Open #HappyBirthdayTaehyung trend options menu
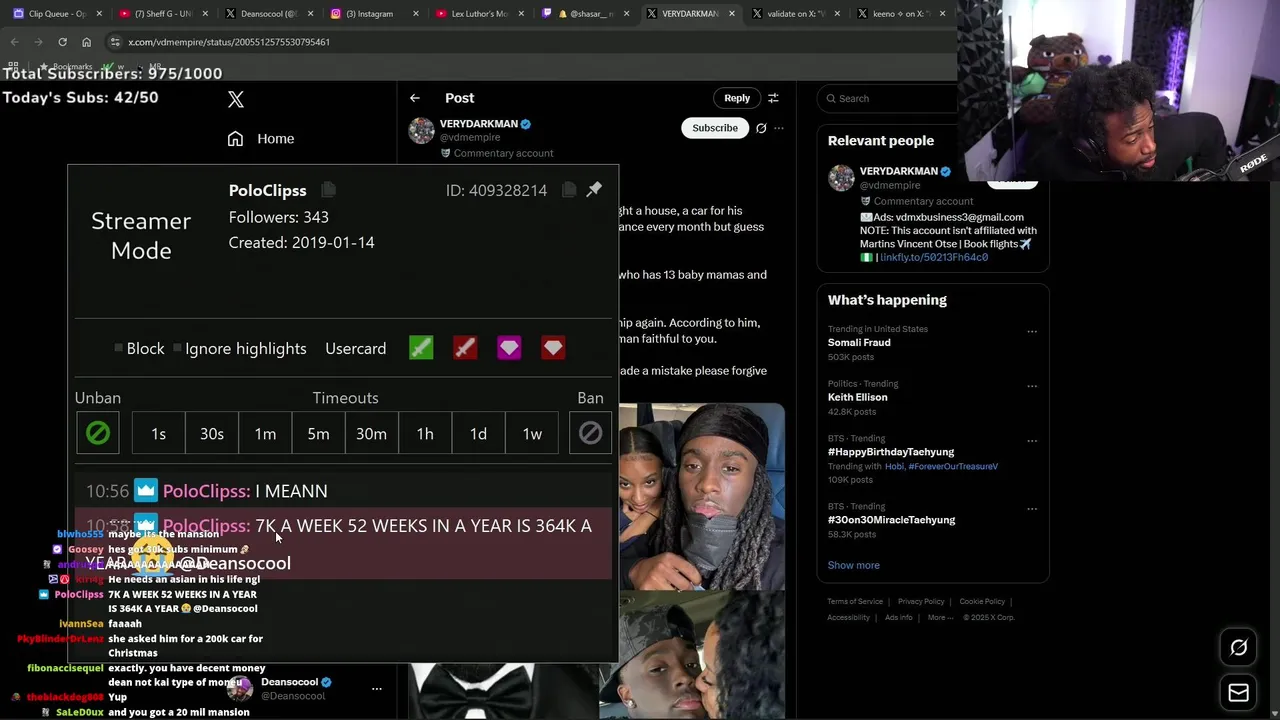The image size is (1280, 720). 1032,442
